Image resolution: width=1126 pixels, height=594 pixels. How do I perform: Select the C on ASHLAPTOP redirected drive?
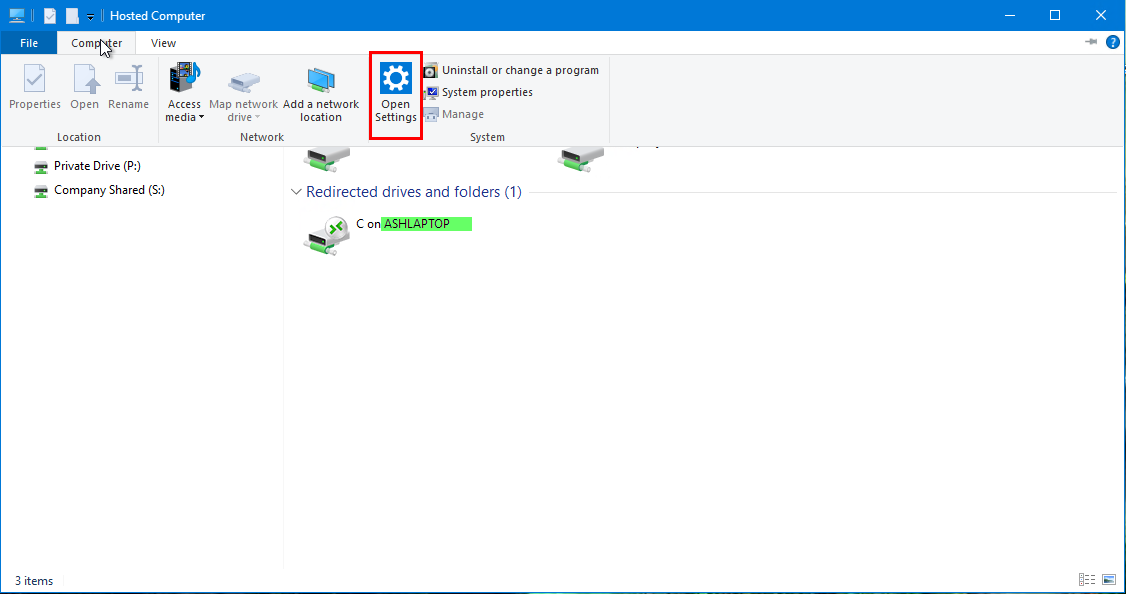[x=388, y=235]
